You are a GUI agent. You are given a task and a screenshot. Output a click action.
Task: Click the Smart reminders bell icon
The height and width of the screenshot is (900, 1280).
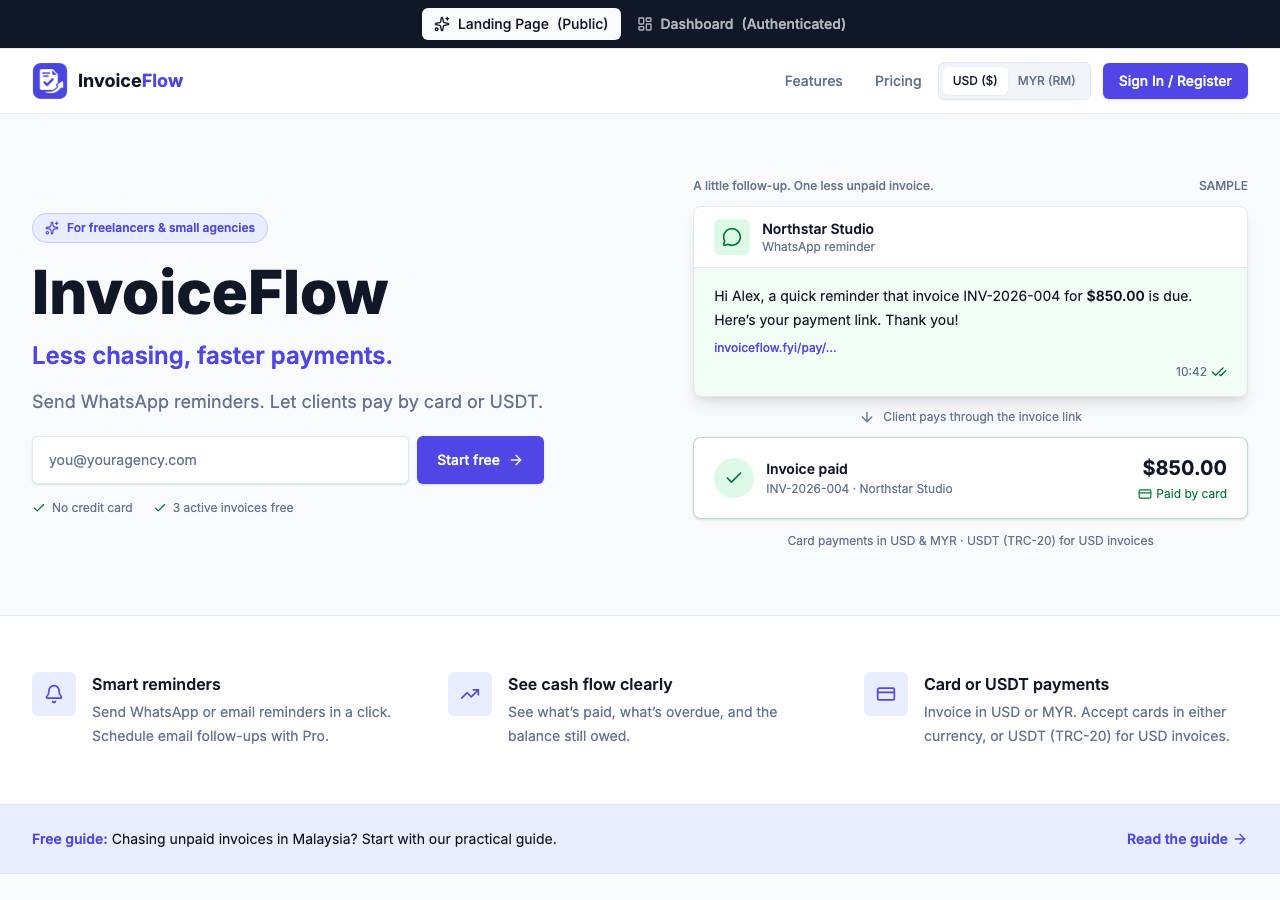click(54, 694)
